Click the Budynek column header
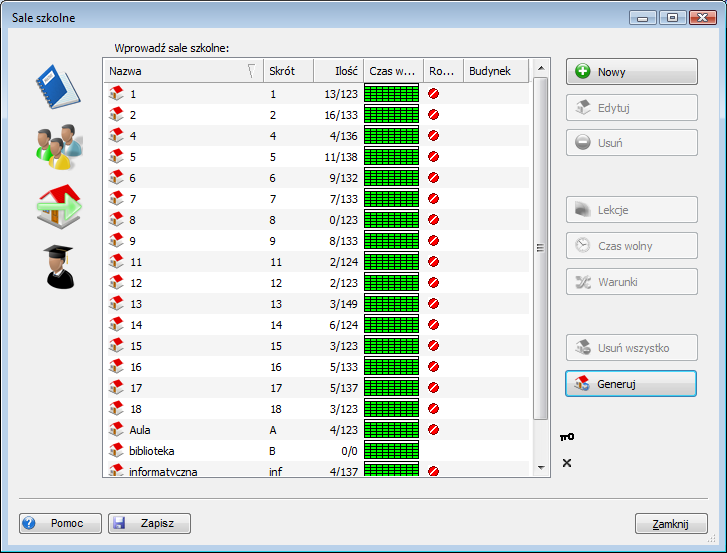 coord(496,71)
